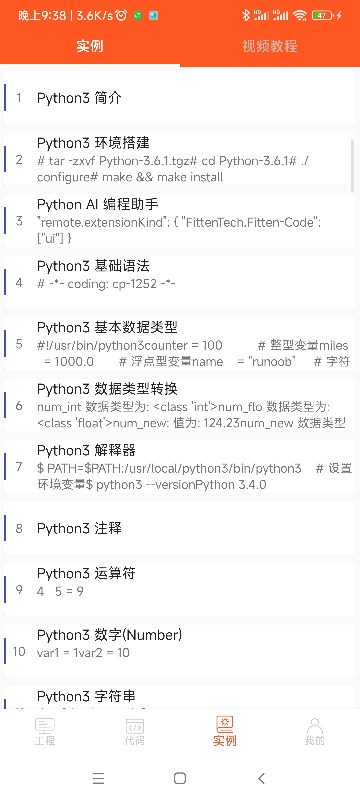
Task: Open lesson Python3 数字(Number)
Action: [x=179, y=651]
